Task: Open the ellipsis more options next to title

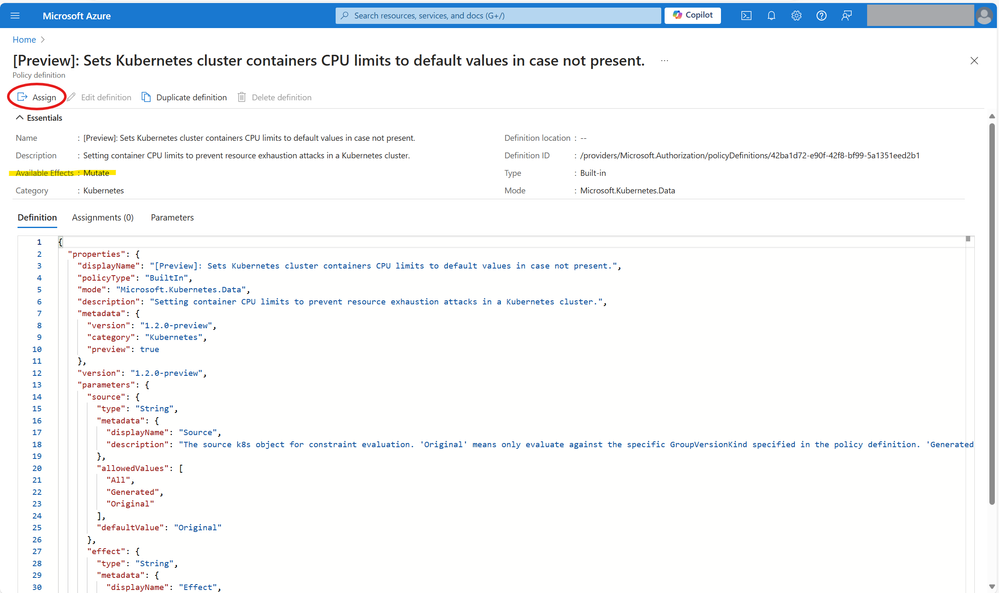Action: coord(665,61)
